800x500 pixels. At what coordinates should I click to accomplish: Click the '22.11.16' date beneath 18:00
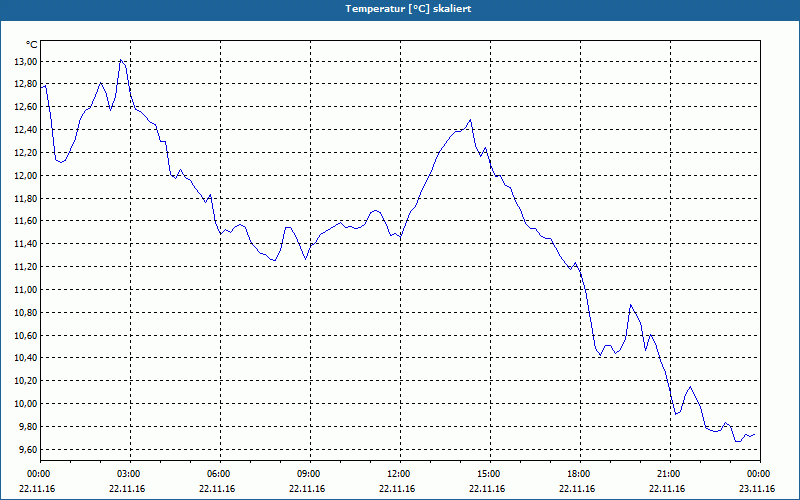tap(577, 489)
